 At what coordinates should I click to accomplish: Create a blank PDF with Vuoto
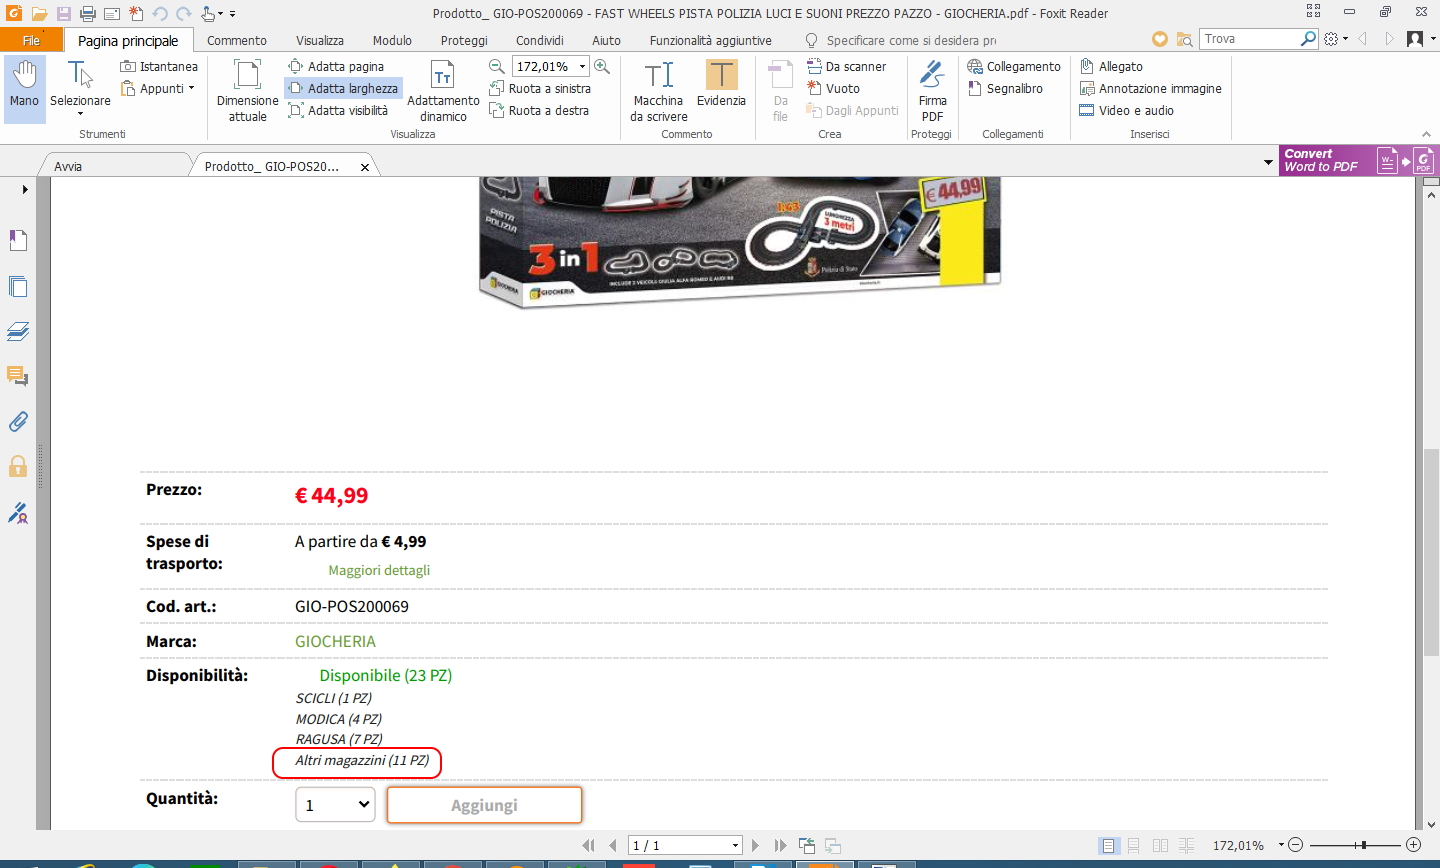pos(834,88)
